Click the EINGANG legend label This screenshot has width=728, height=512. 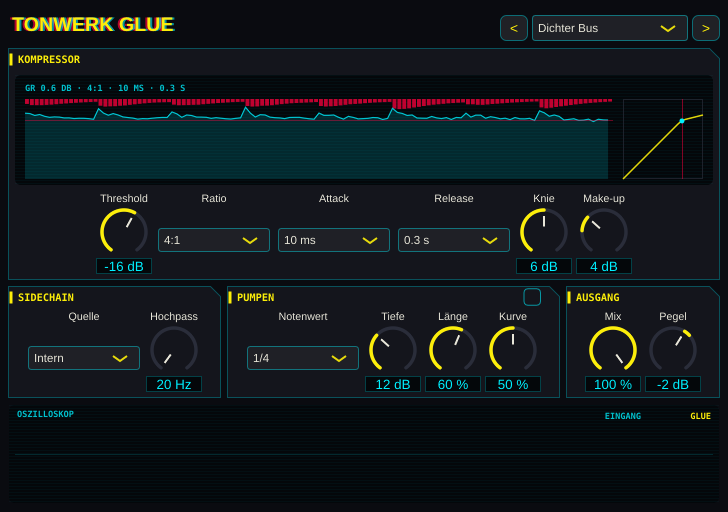click(623, 416)
